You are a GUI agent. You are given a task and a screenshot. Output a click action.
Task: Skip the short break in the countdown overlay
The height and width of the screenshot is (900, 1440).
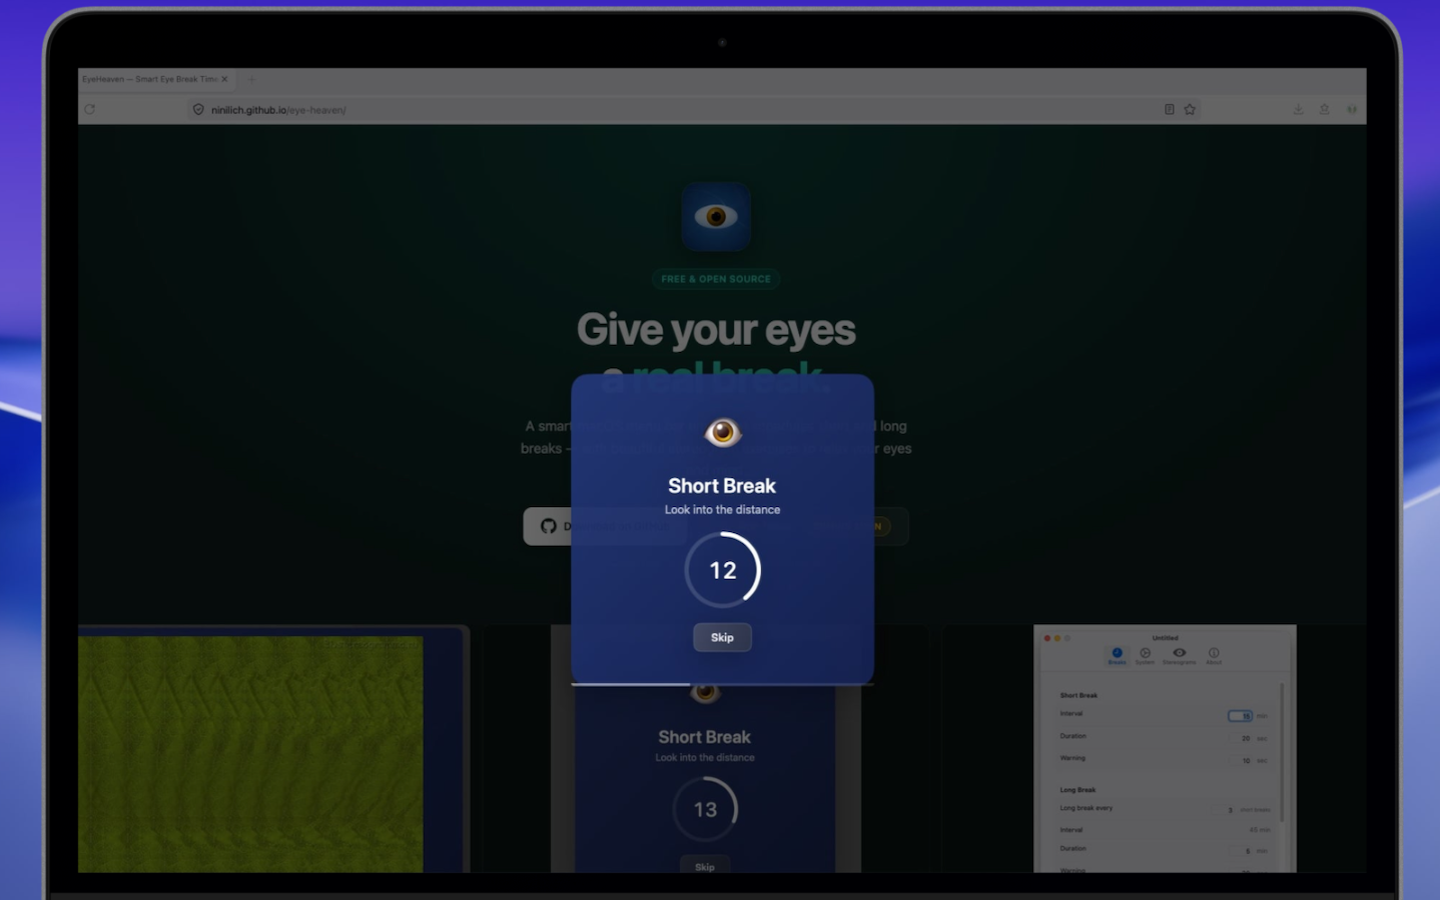pyautogui.click(x=722, y=637)
